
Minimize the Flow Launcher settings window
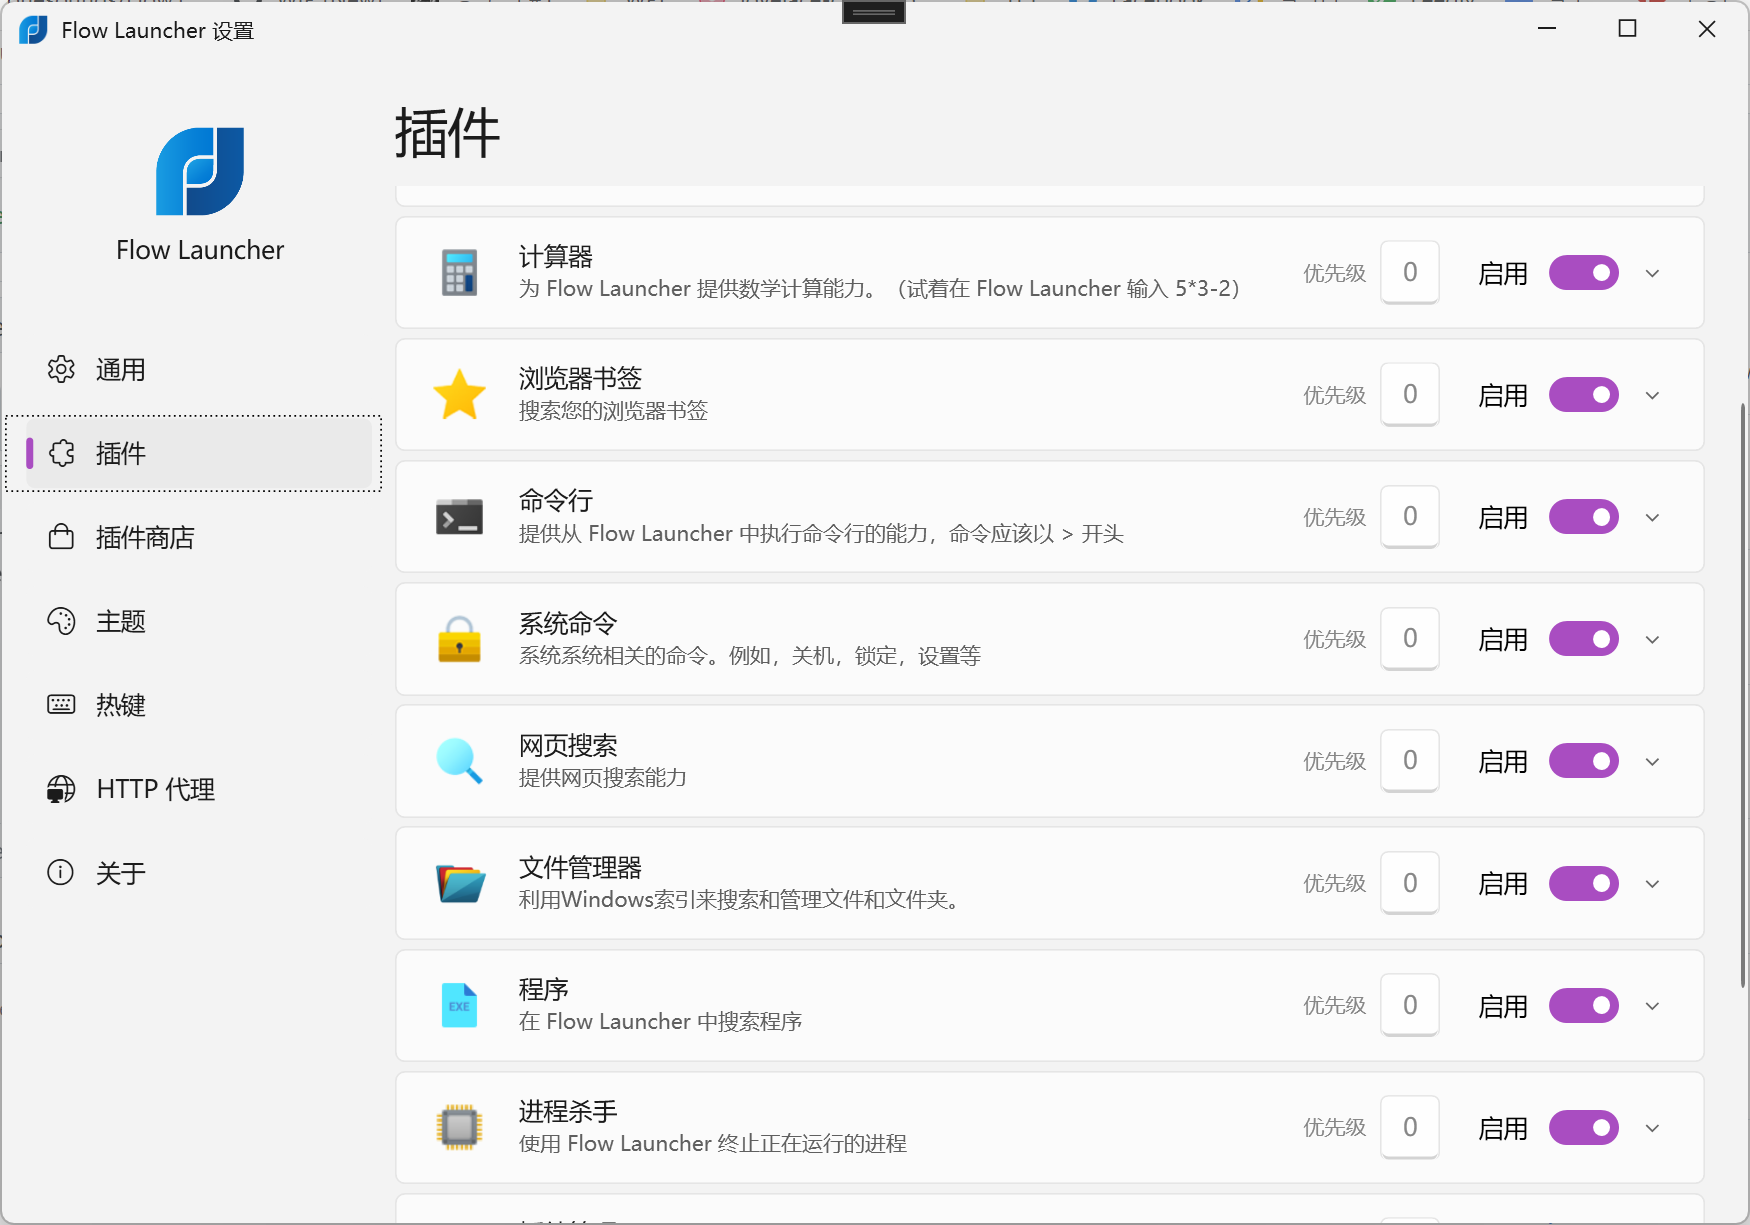[x=1547, y=29]
